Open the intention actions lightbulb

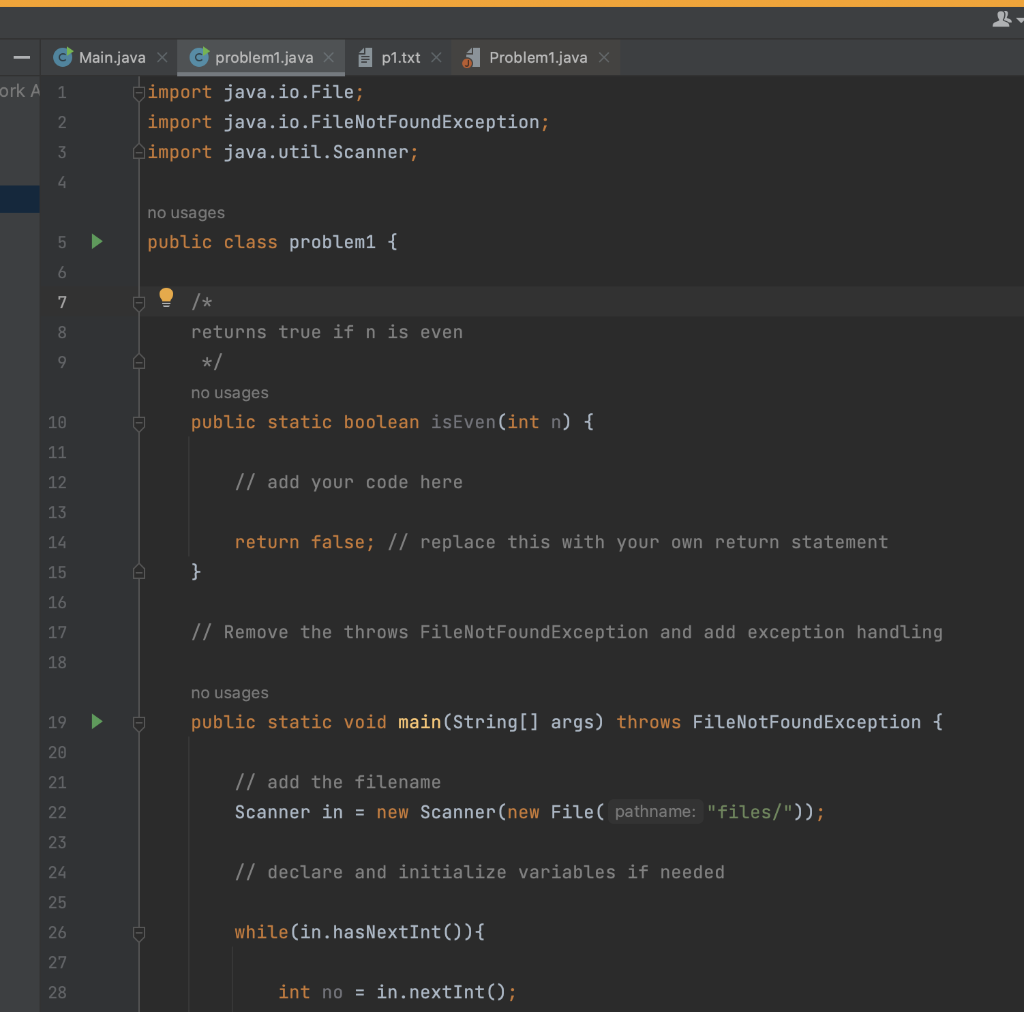(x=165, y=296)
